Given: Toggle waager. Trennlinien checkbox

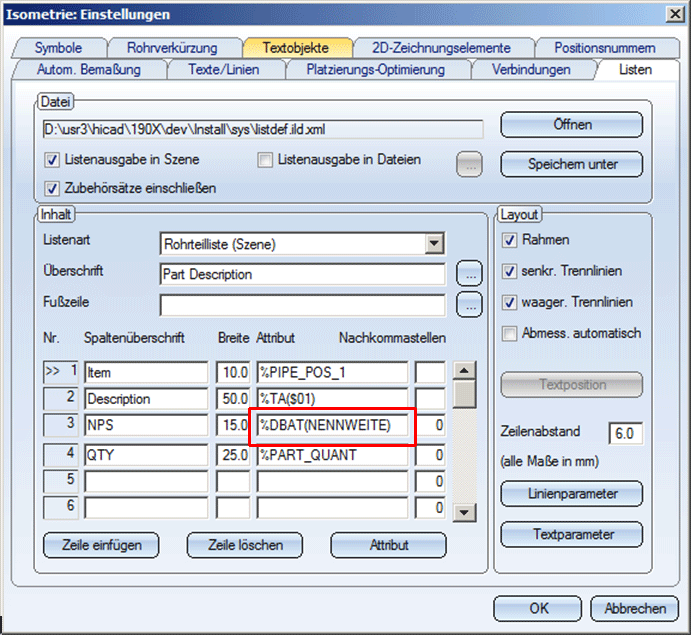Looking at the screenshot, I should pyautogui.click(x=509, y=303).
